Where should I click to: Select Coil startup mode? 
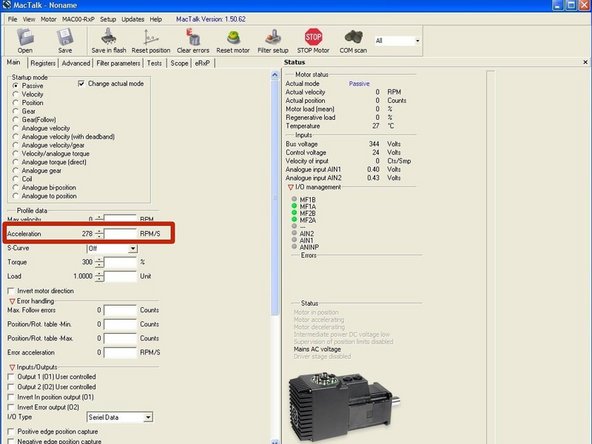pyautogui.click(x=15, y=179)
